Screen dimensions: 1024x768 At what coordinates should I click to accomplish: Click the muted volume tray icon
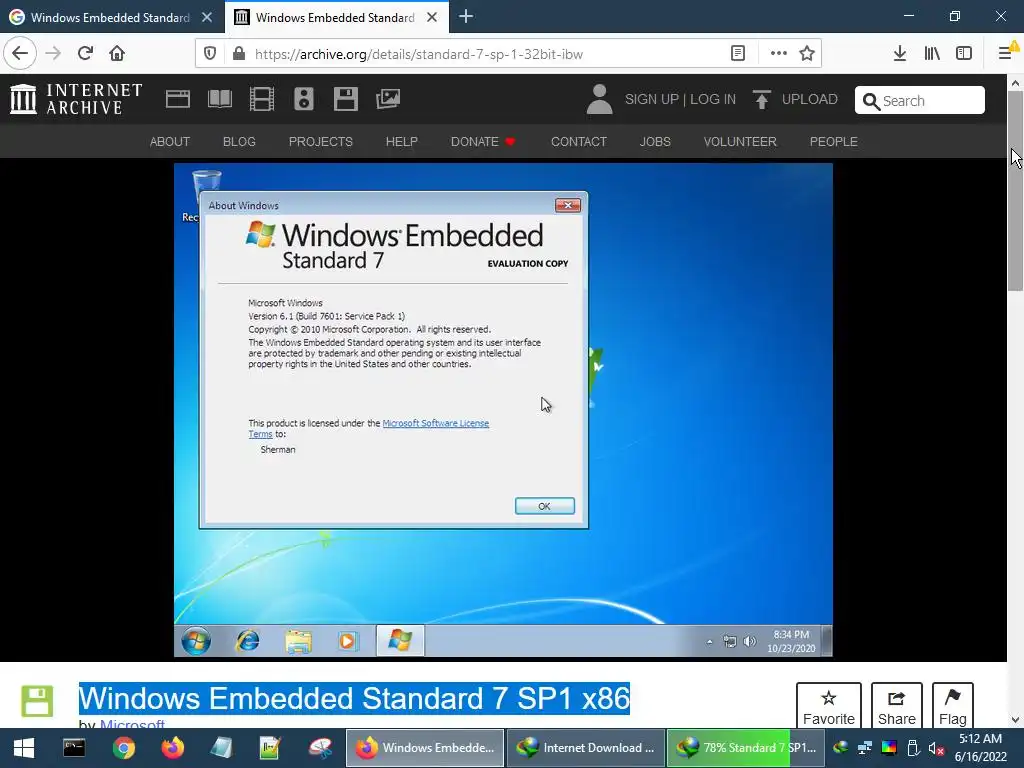coord(936,748)
